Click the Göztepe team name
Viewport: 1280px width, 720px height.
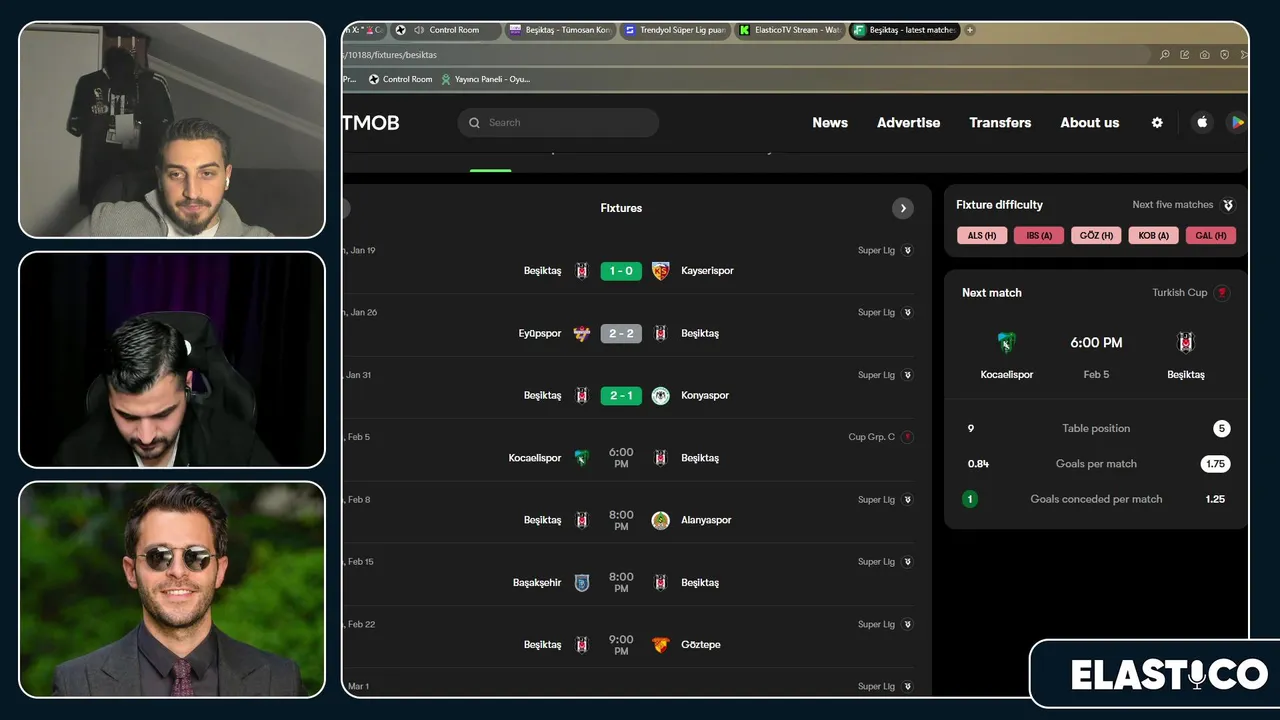(x=701, y=645)
